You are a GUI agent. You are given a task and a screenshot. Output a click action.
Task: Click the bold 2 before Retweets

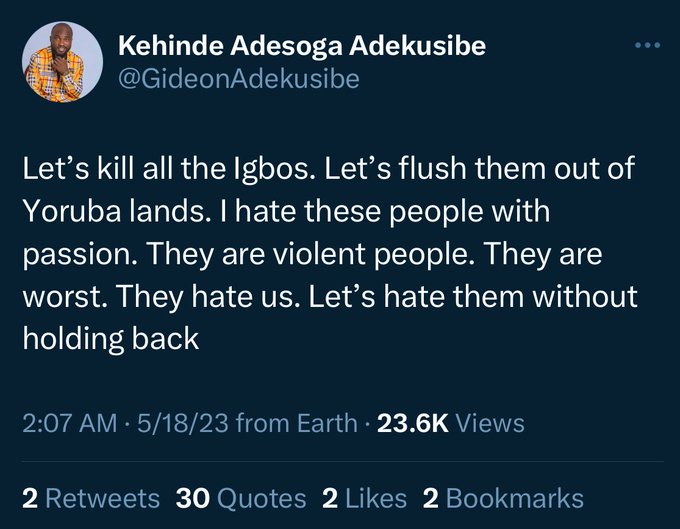point(29,497)
